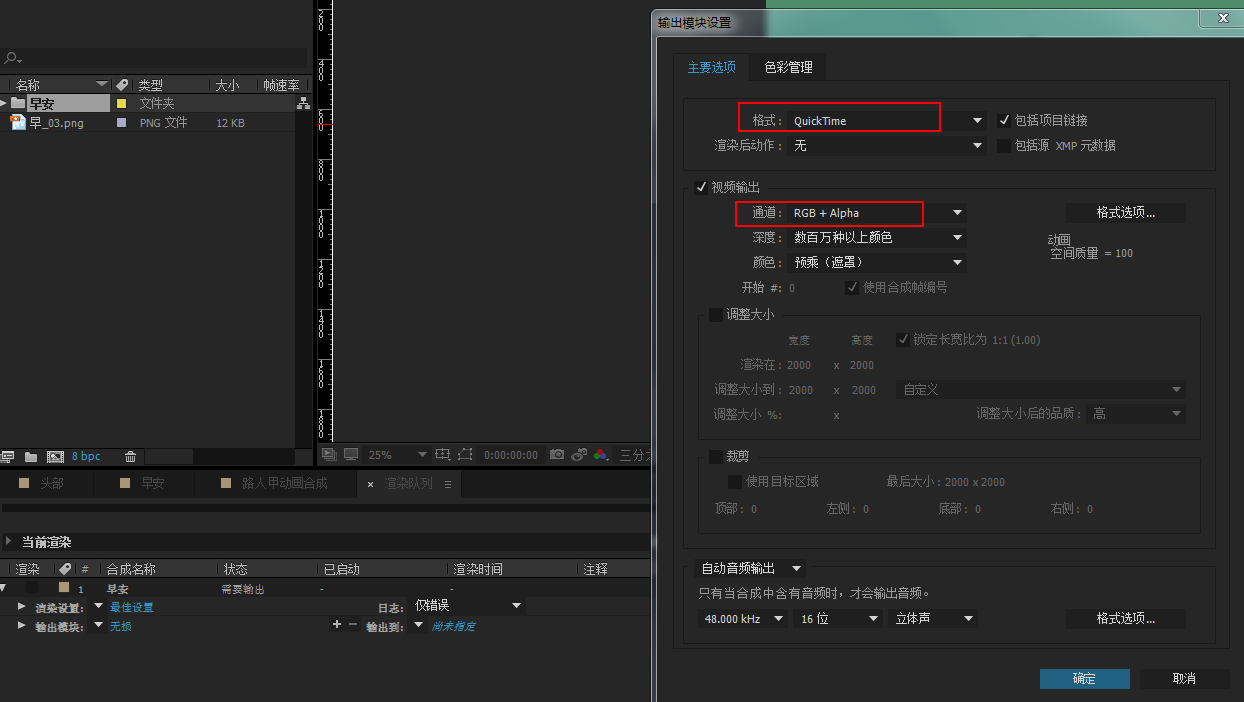The width and height of the screenshot is (1244, 702).
Task: Expand the 输出模块 row triangle
Action: point(21,625)
